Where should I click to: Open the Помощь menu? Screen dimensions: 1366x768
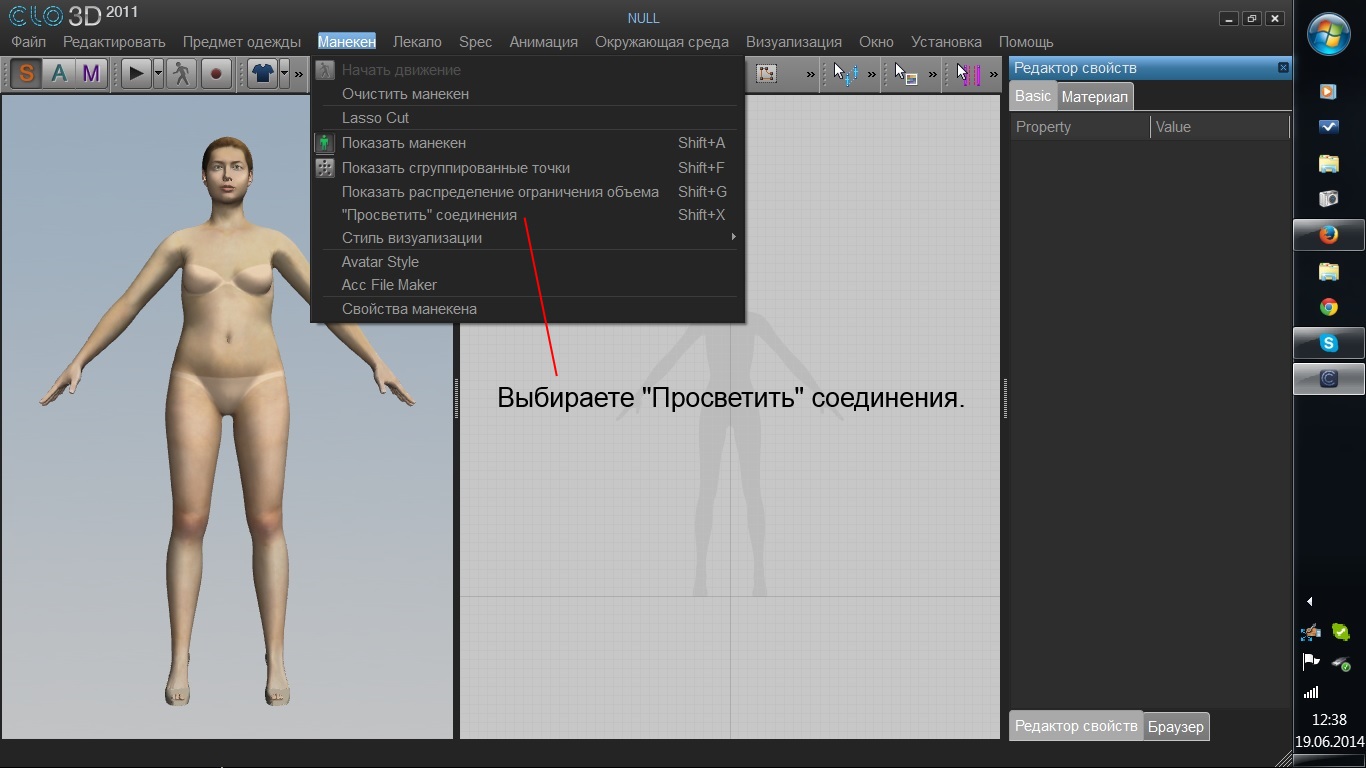point(1026,42)
